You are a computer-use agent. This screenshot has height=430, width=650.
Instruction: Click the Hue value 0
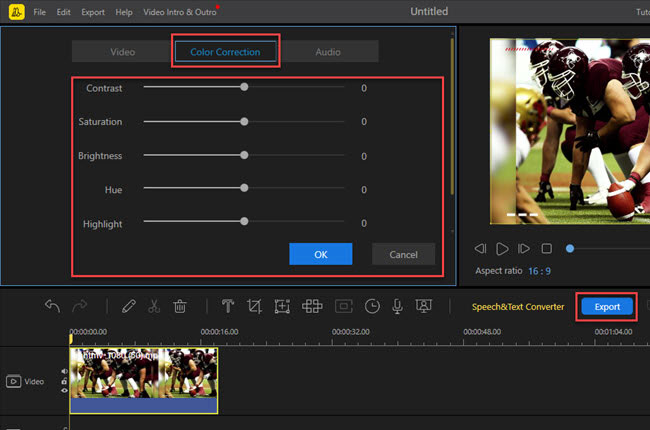[x=364, y=190]
